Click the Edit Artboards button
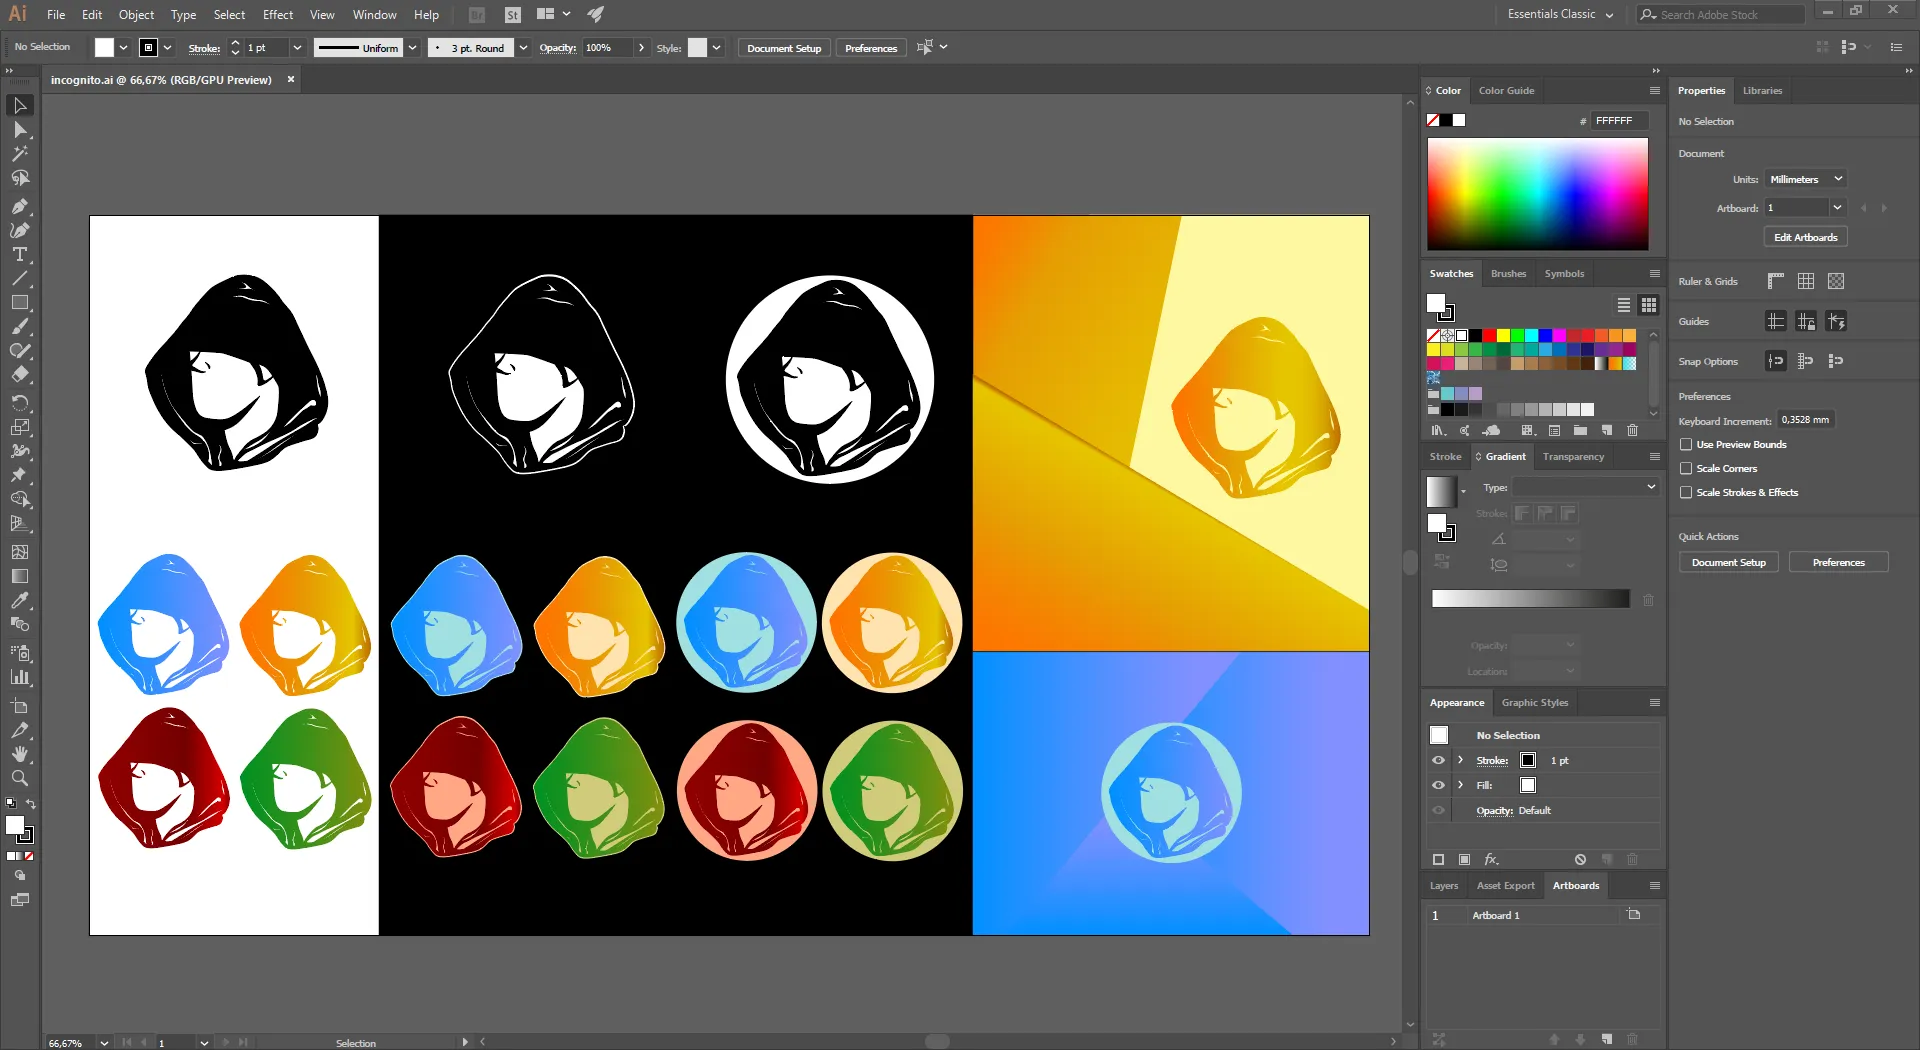1920x1050 pixels. (1805, 238)
